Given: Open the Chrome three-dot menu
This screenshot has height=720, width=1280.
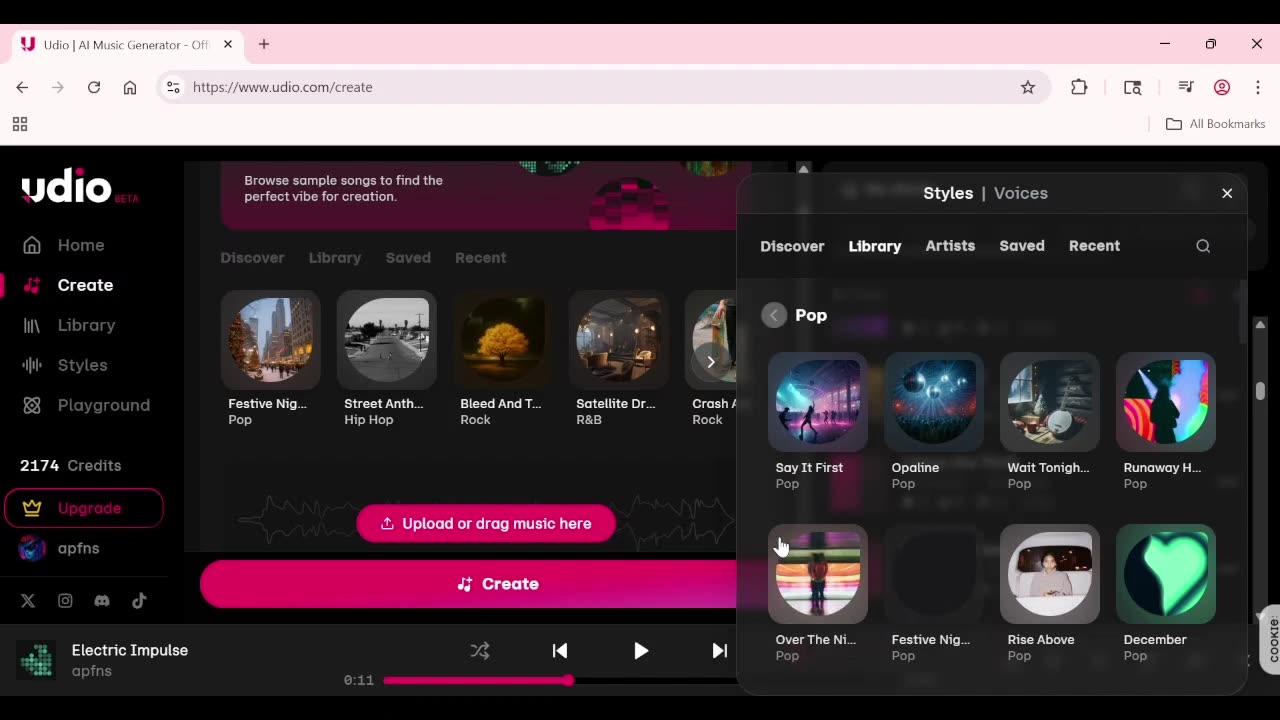Looking at the screenshot, I should pyautogui.click(x=1258, y=87).
